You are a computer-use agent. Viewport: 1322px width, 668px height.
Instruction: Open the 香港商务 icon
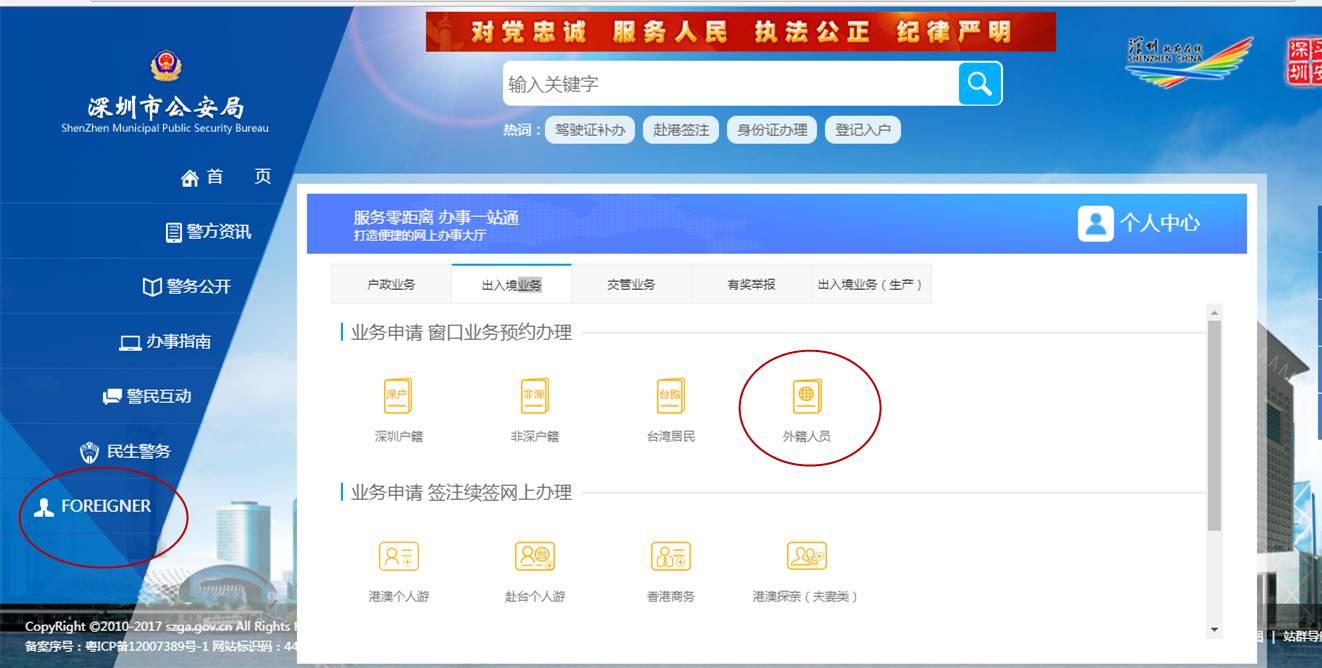(670, 557)
